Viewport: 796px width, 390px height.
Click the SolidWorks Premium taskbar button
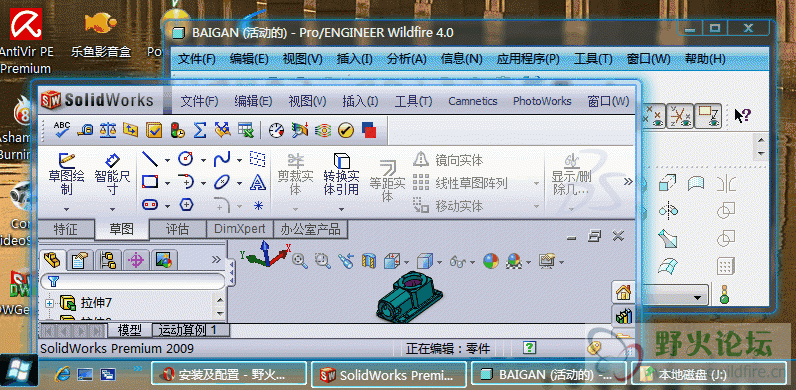tap(388, 375)
